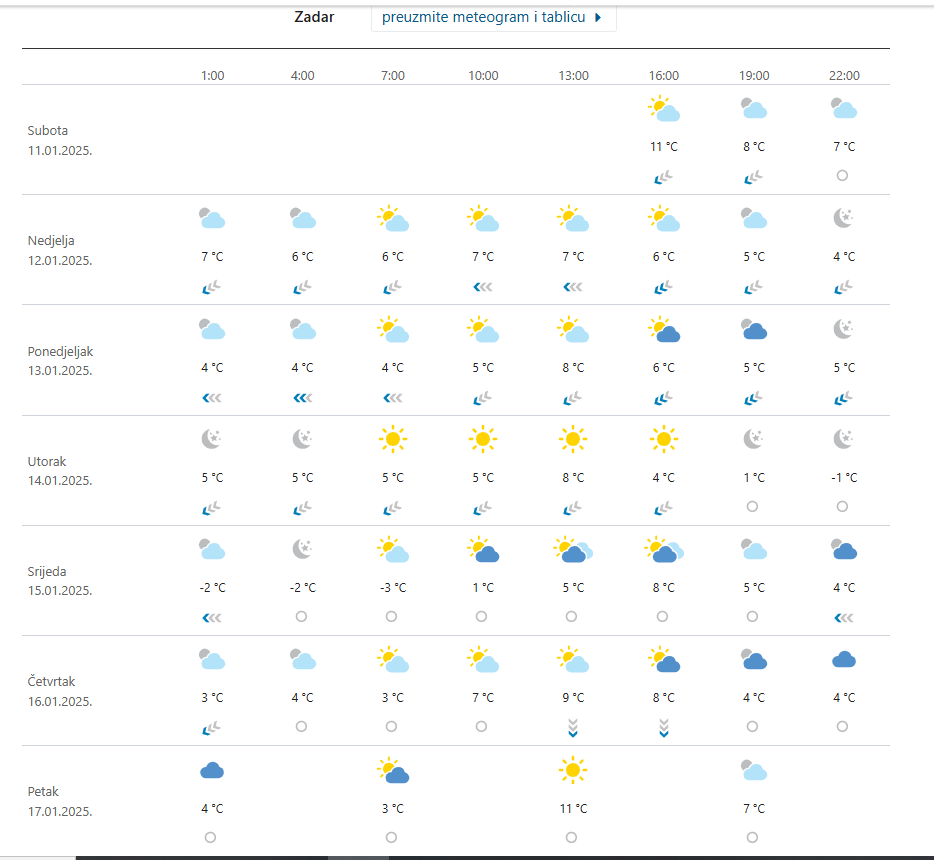The height and width of the screenshot is (860, 934).
Task: Click Monday 4:00 wind direction arrow
Action: pos(301,398)
